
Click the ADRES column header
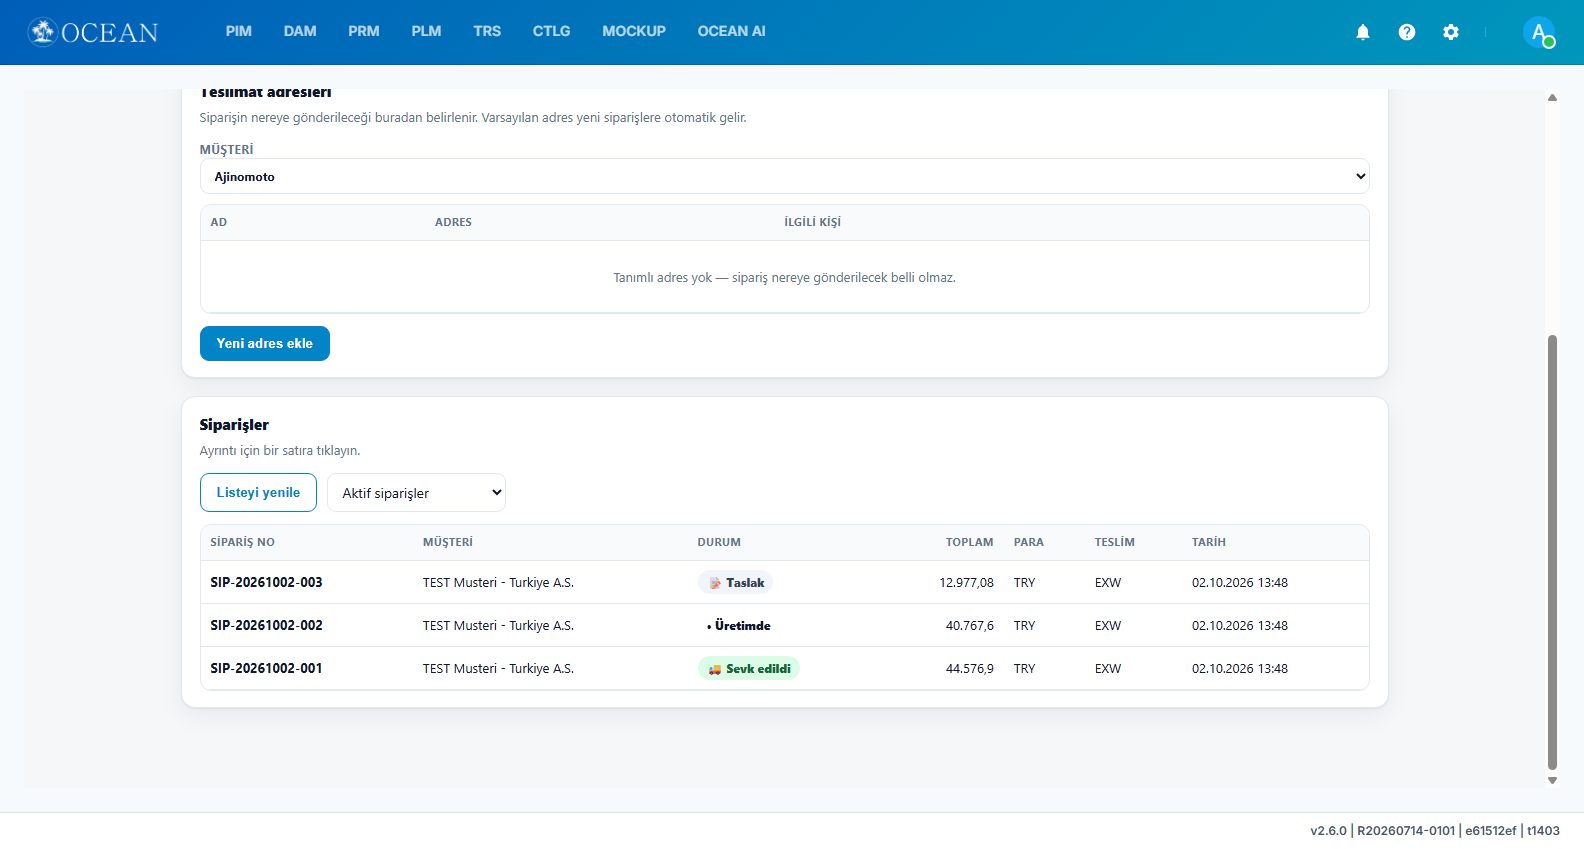(453, 222)
